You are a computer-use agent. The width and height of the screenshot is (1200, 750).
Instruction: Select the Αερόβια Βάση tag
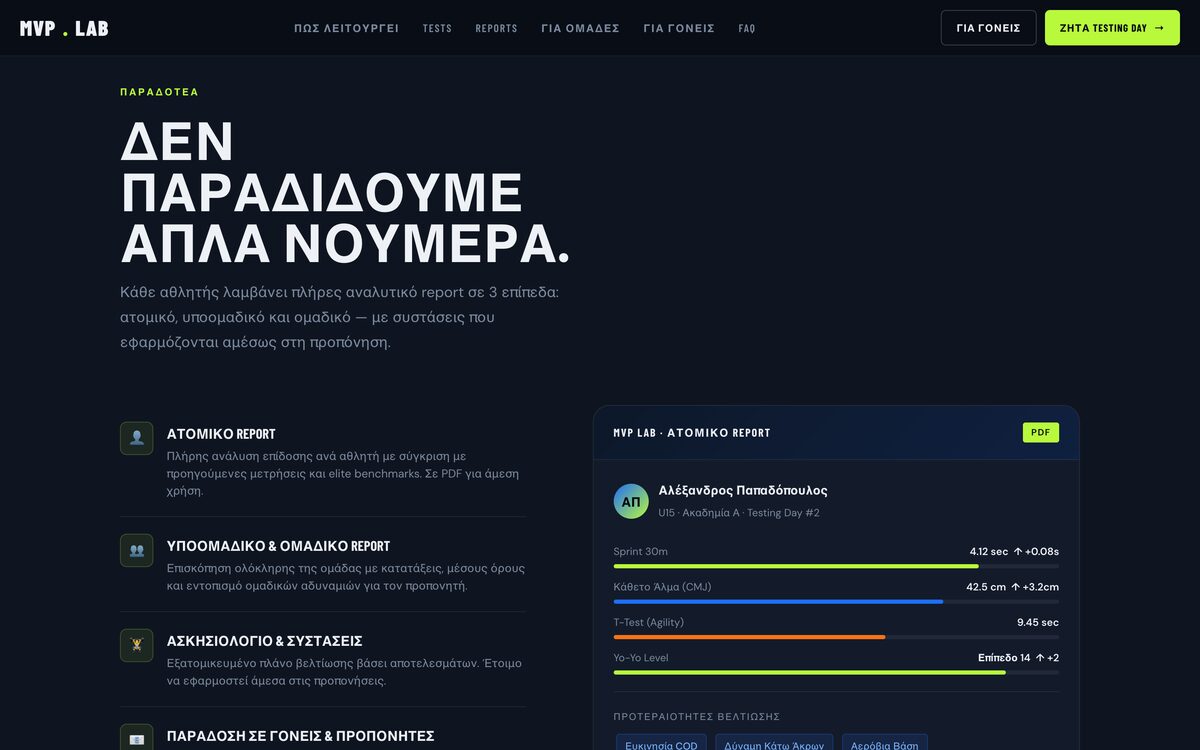[x=884, y=743]
